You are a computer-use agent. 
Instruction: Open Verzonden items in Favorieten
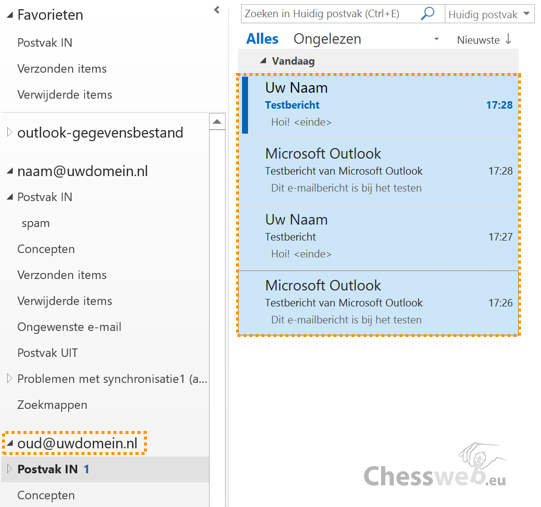point(62,69)
